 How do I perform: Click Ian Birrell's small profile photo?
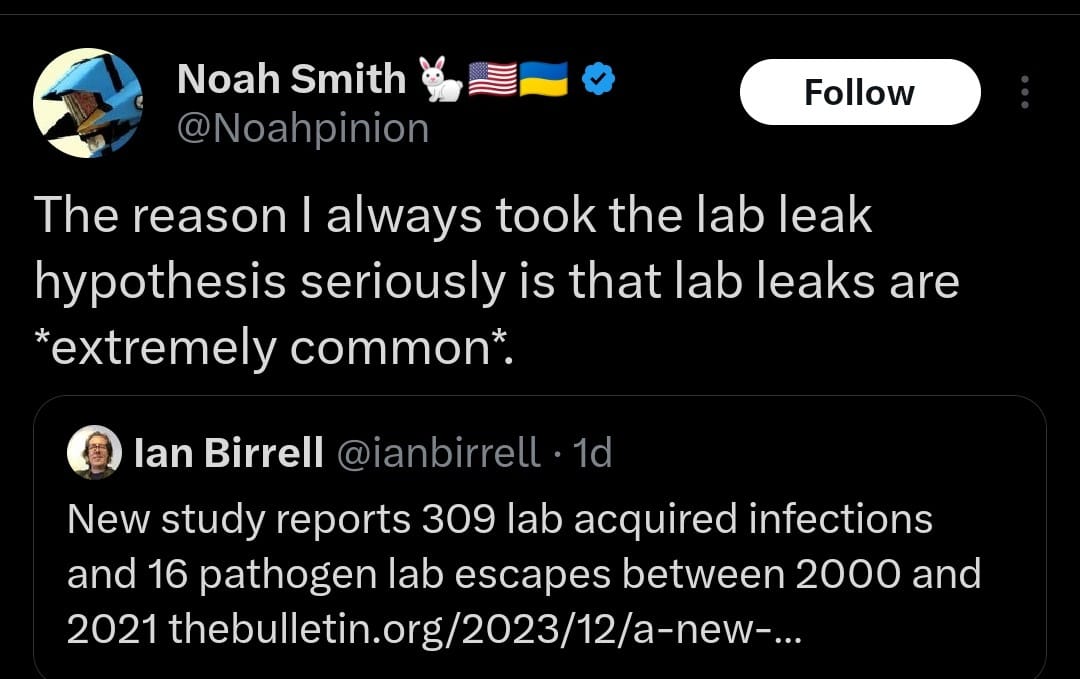click(94, 452)
